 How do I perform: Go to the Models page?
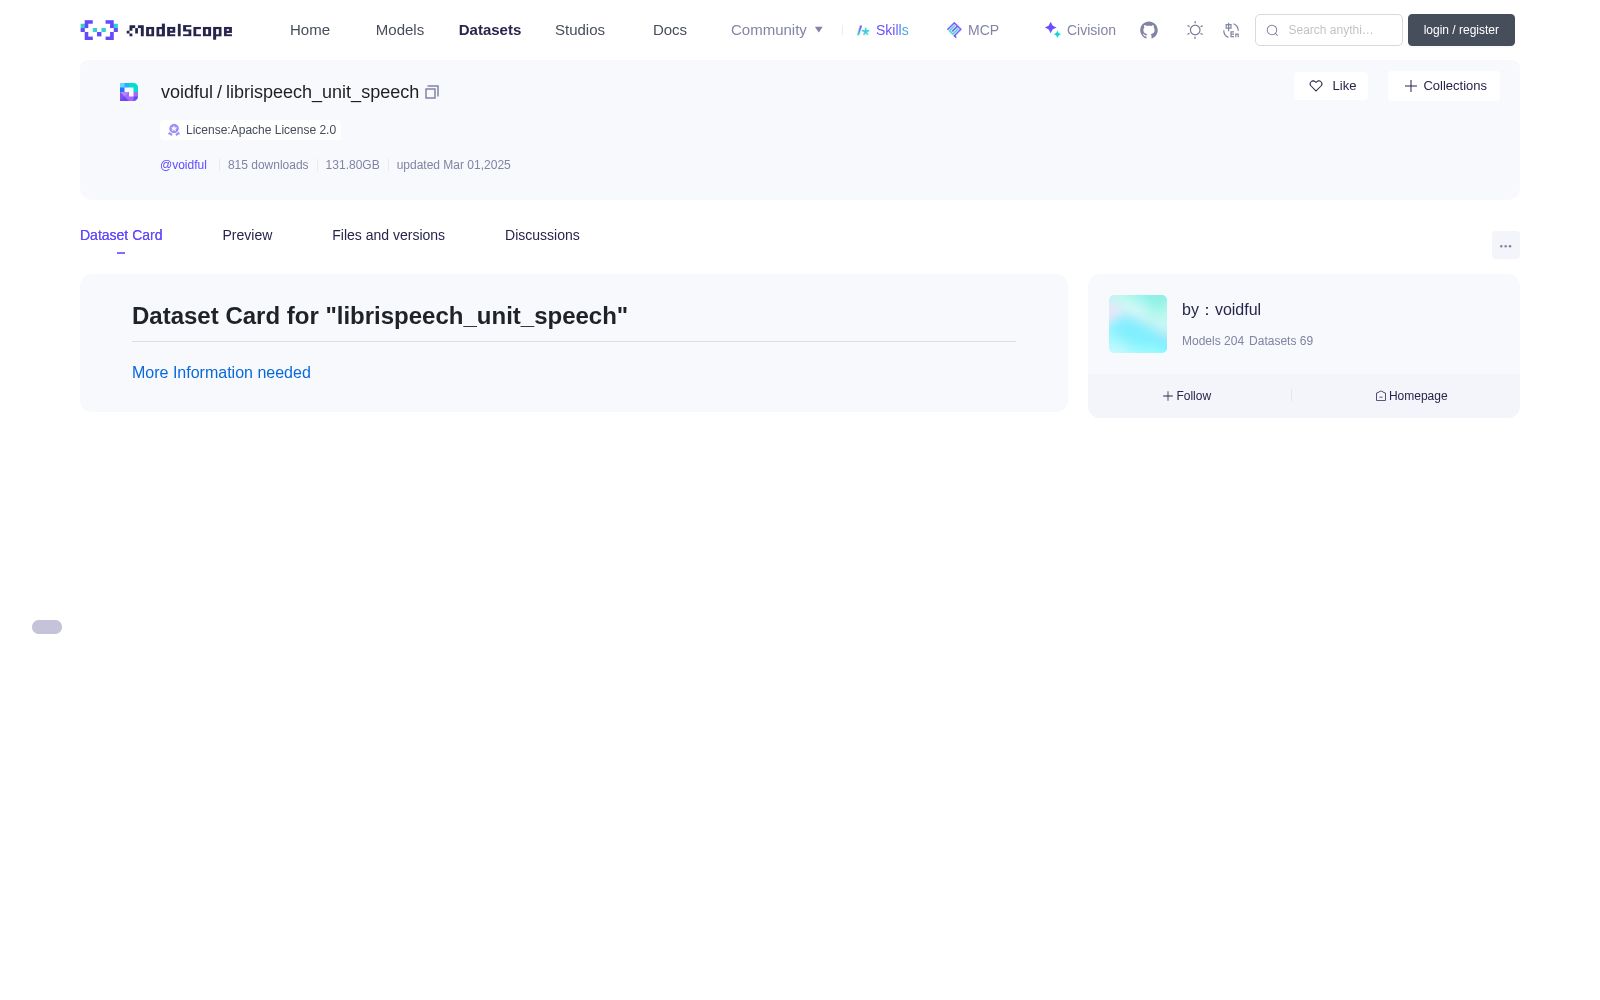[x=400, y=30]
